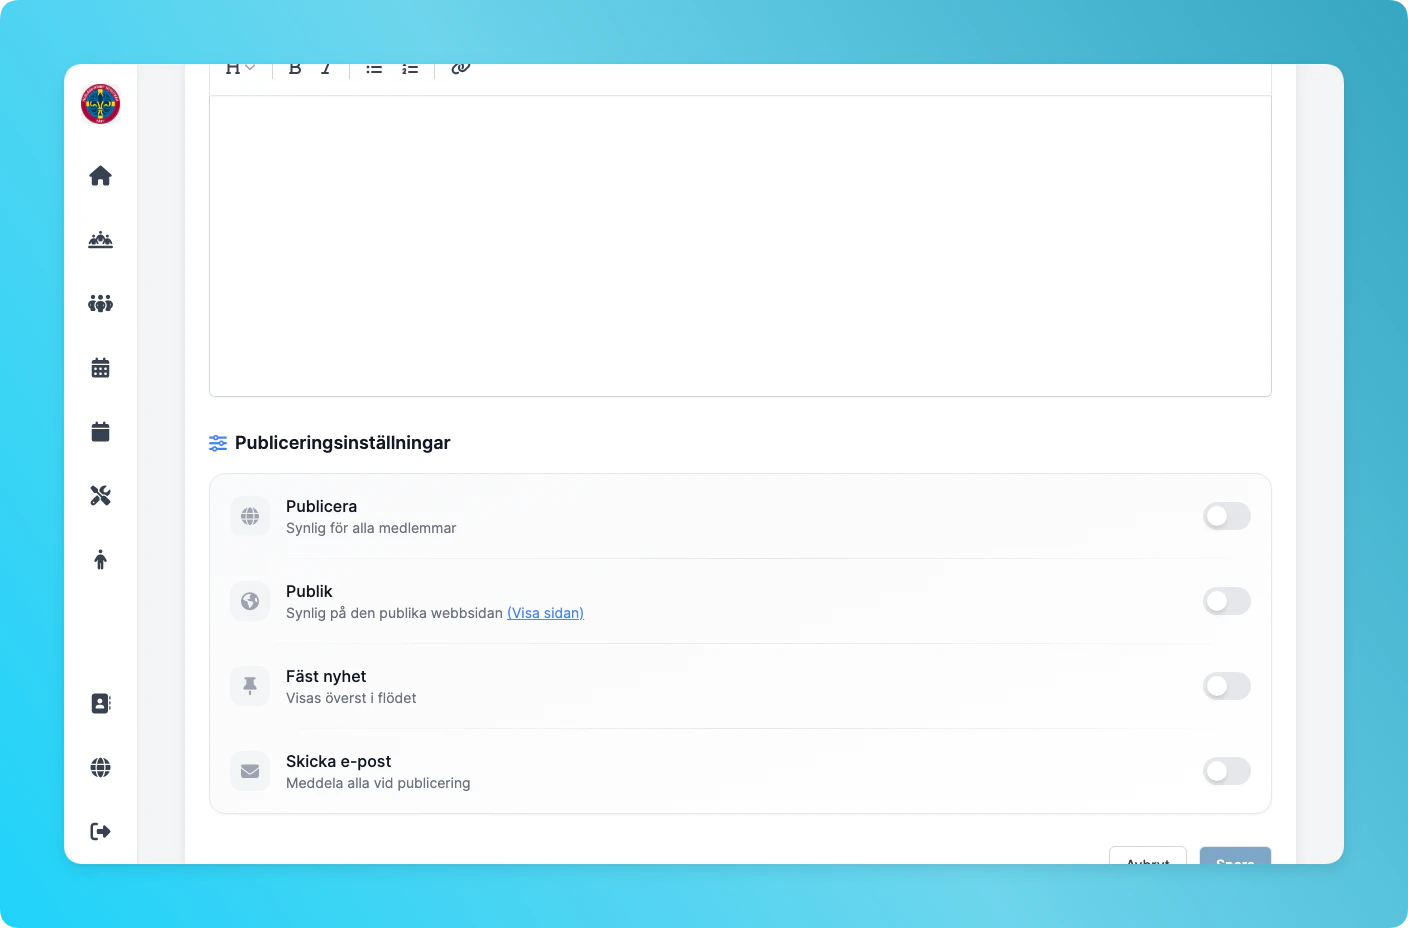The image size is (1408, 928).
Task: Click the envelope icon beside Skicka e-post
Action: (250, 771)
